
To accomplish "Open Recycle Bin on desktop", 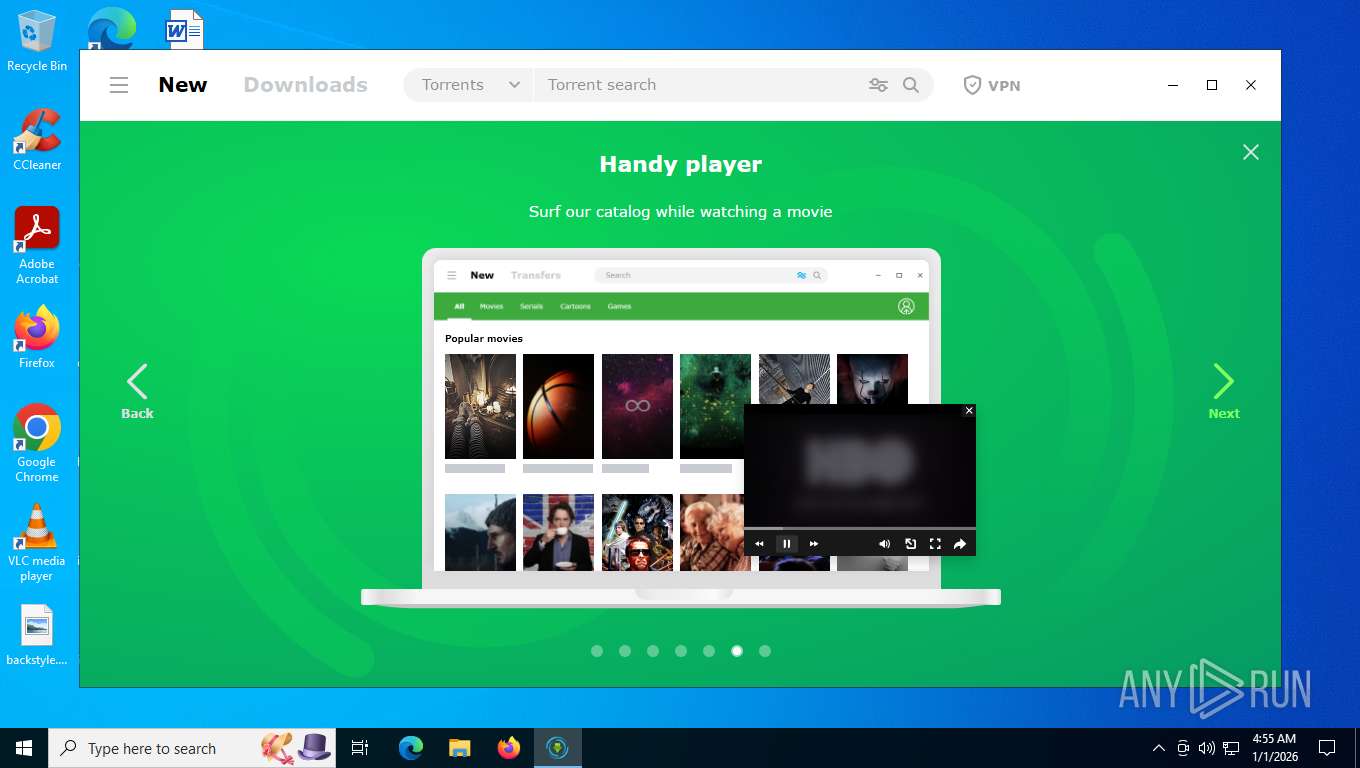I will click(37, 41).
